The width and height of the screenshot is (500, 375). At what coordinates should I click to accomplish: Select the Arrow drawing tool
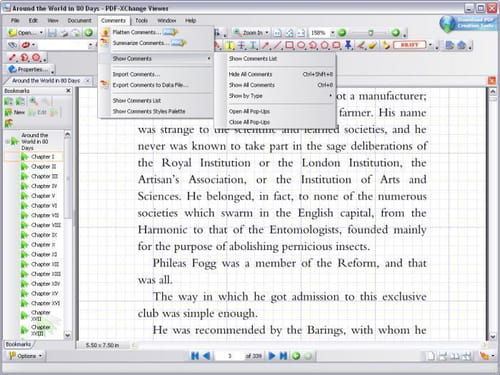click(x=266, y=45)
